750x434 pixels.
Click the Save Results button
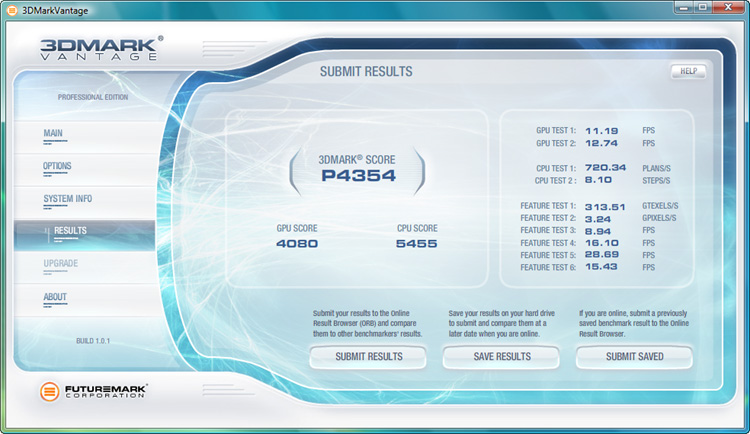click(501, 357)
